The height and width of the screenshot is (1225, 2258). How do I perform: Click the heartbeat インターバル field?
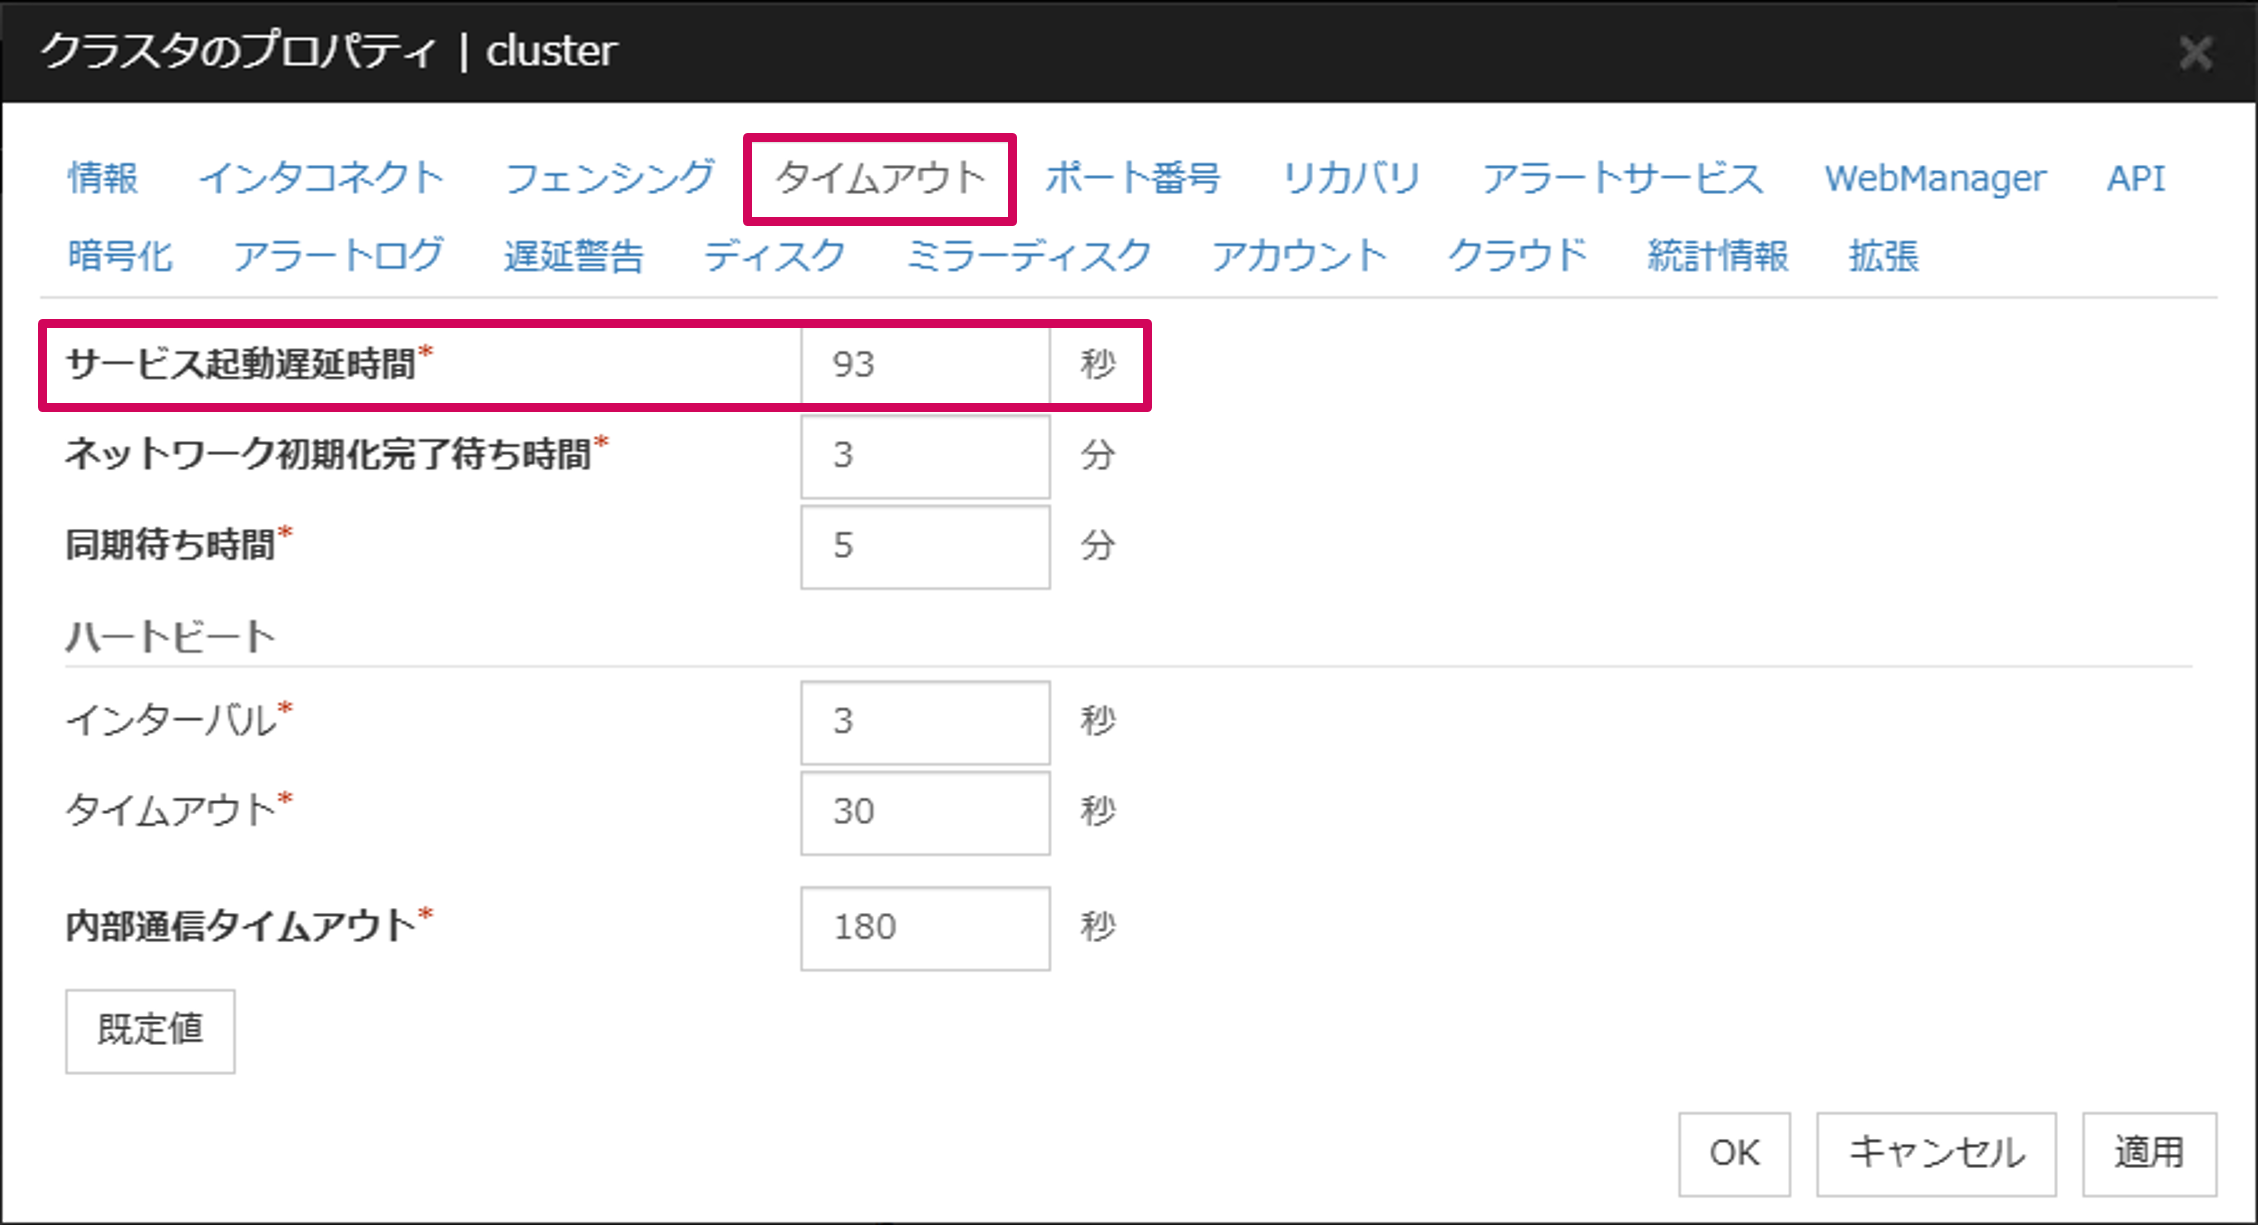pyautogui.click(x=925, y=722)
